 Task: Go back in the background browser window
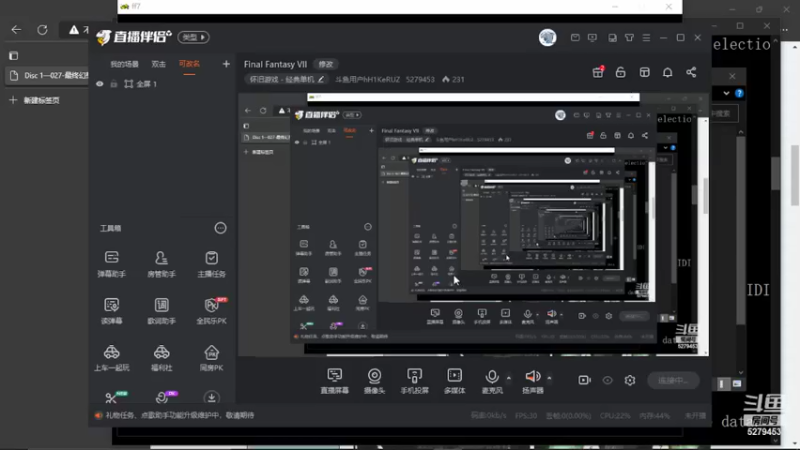click(16, 30)
